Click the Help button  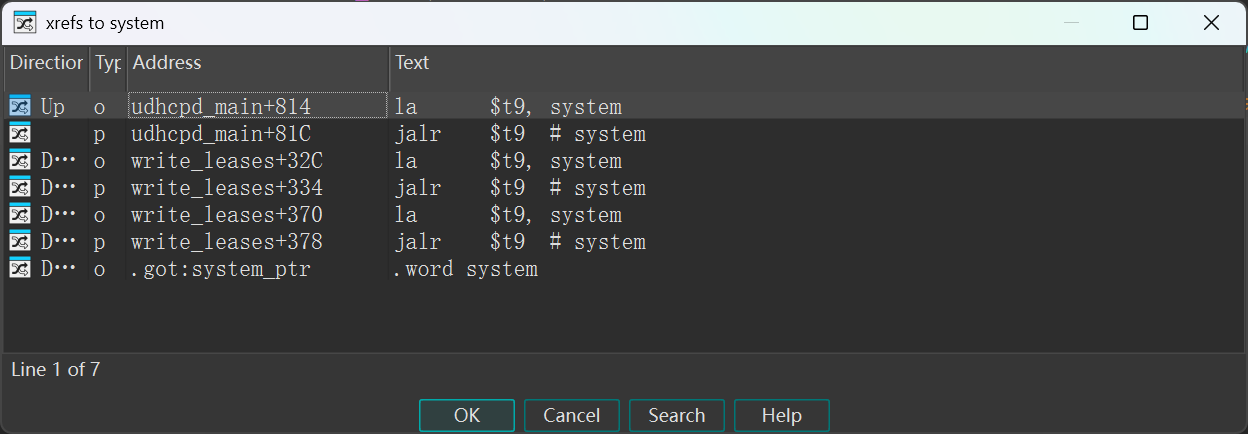point(782,415)
